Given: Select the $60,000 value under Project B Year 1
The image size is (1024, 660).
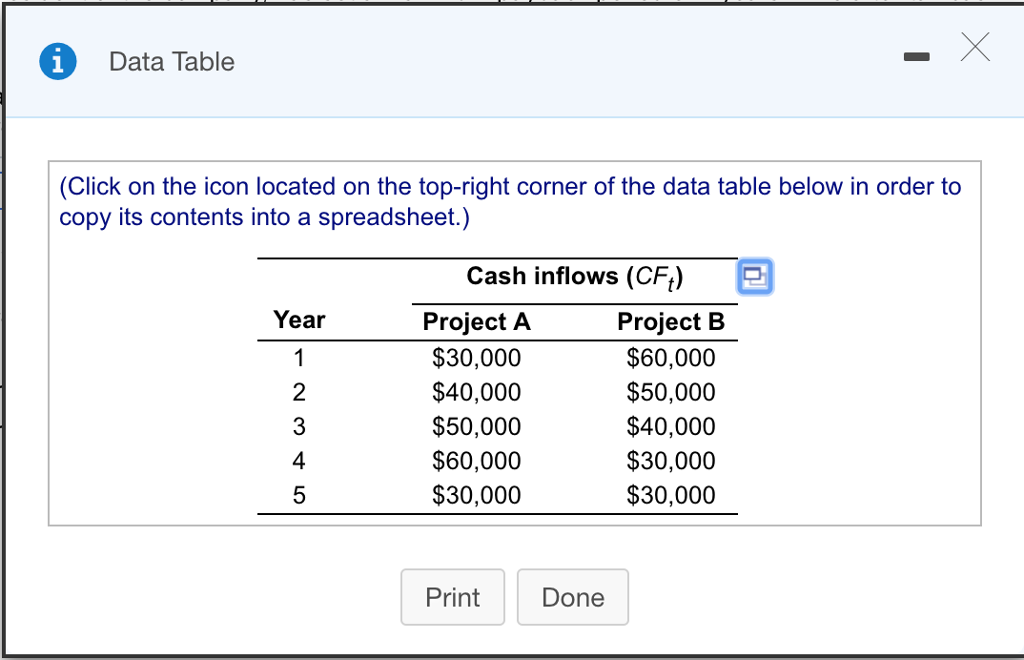Looking at the screenshot, I should coord(670,357).
